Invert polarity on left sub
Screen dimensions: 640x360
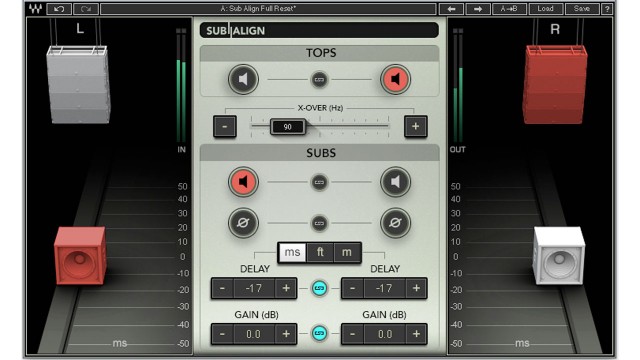tap(243, 223)
